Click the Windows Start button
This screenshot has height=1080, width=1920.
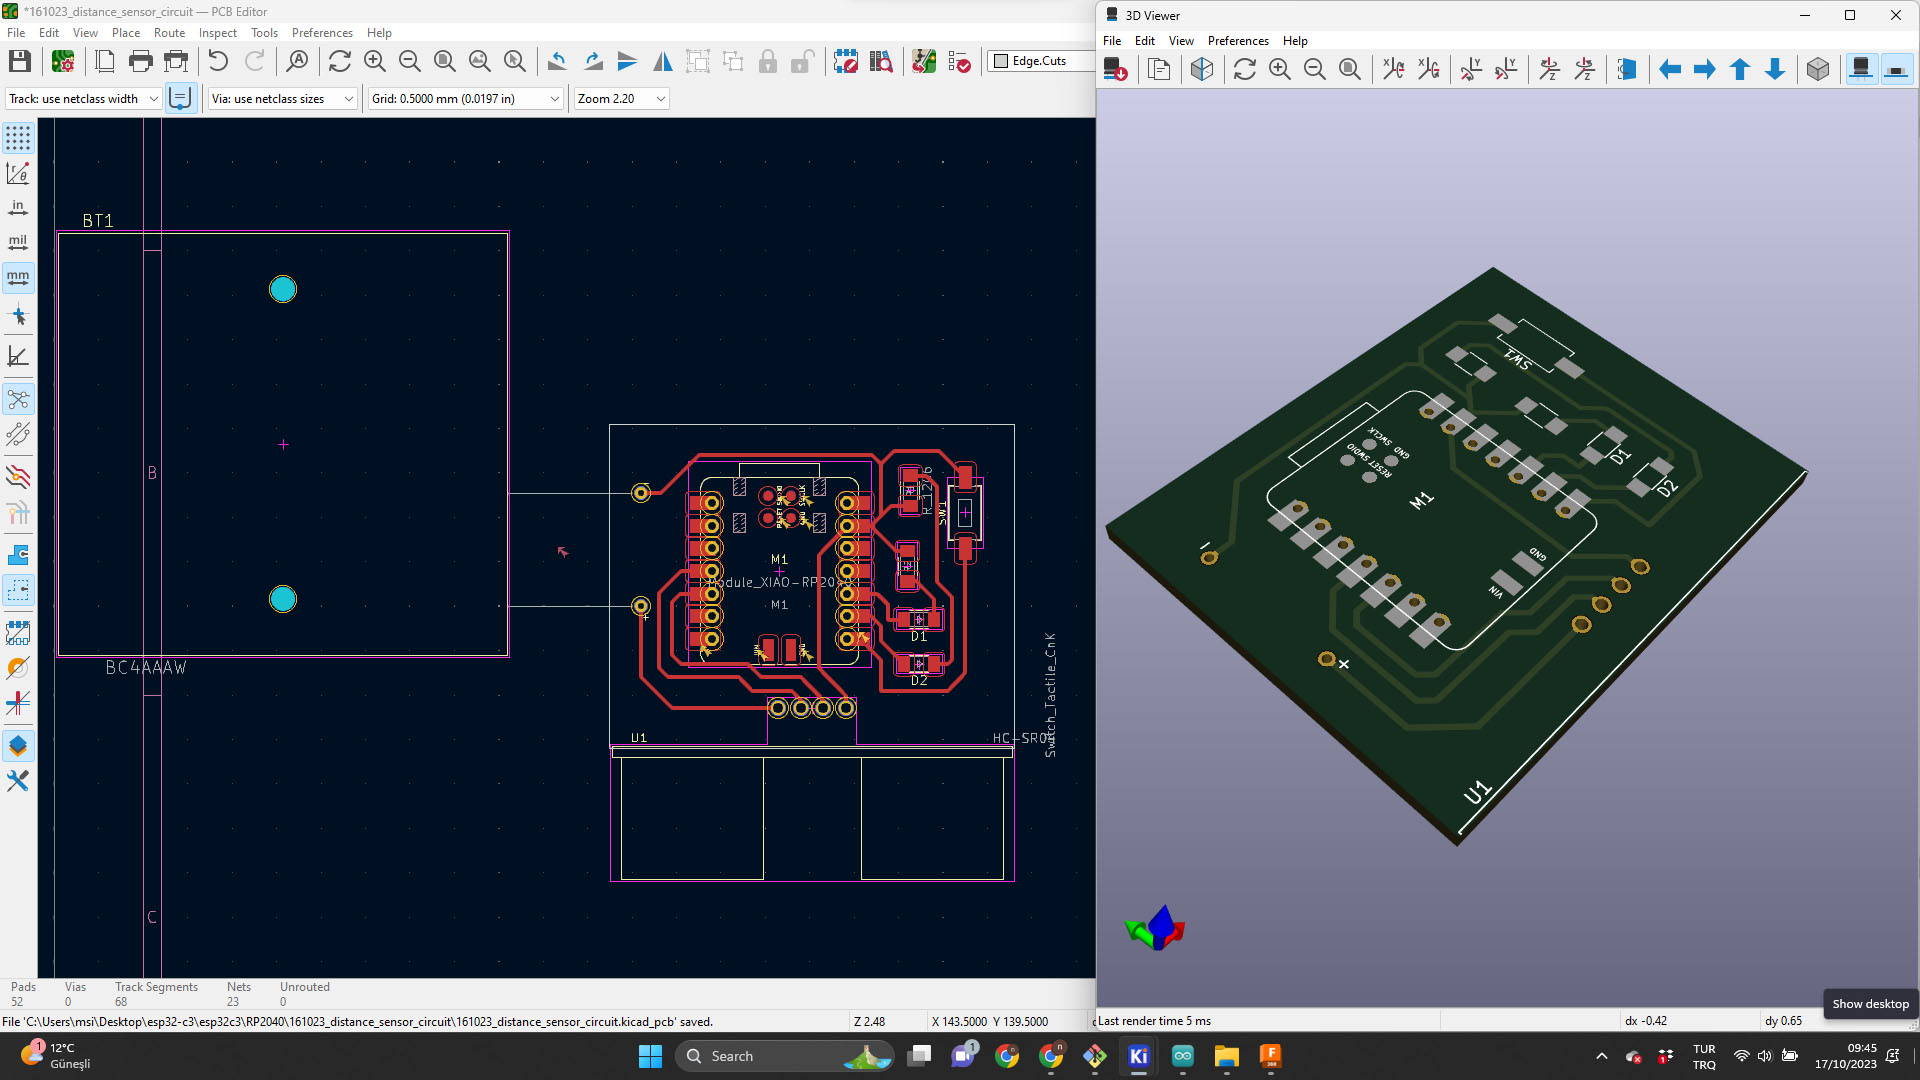coord(650,1056)
